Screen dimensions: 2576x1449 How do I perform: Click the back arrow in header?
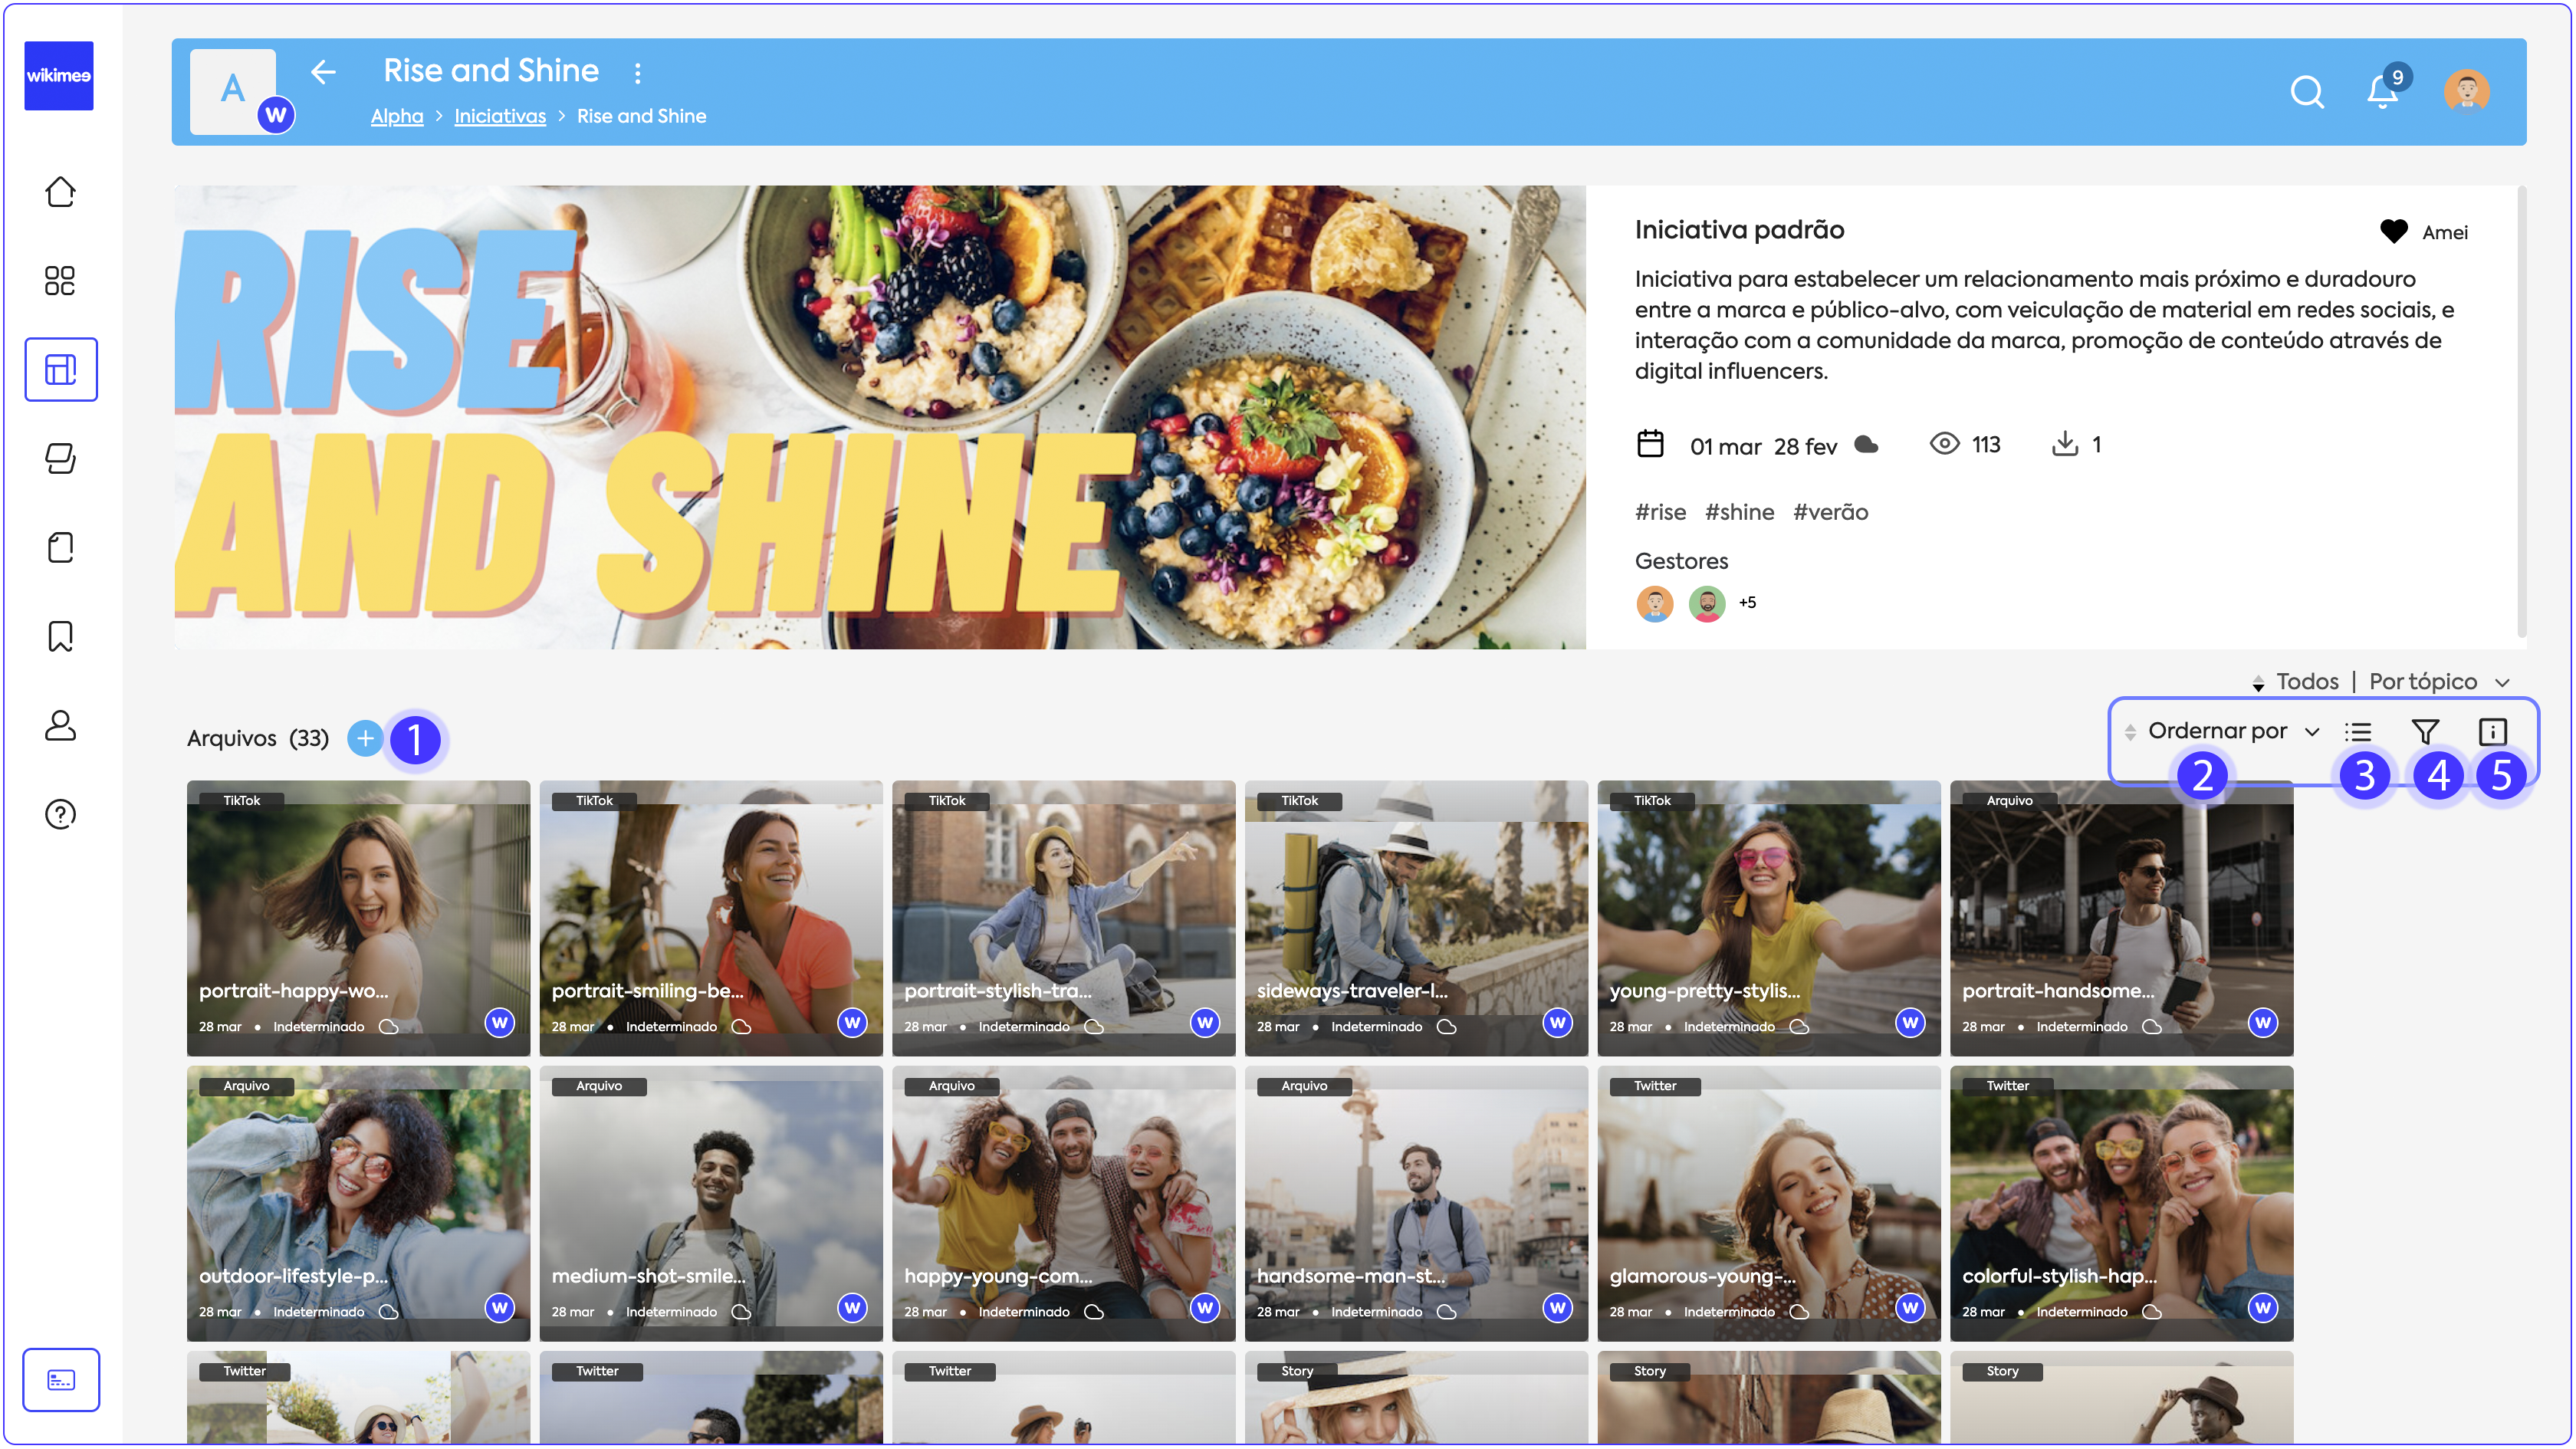[x=322, y=72]
